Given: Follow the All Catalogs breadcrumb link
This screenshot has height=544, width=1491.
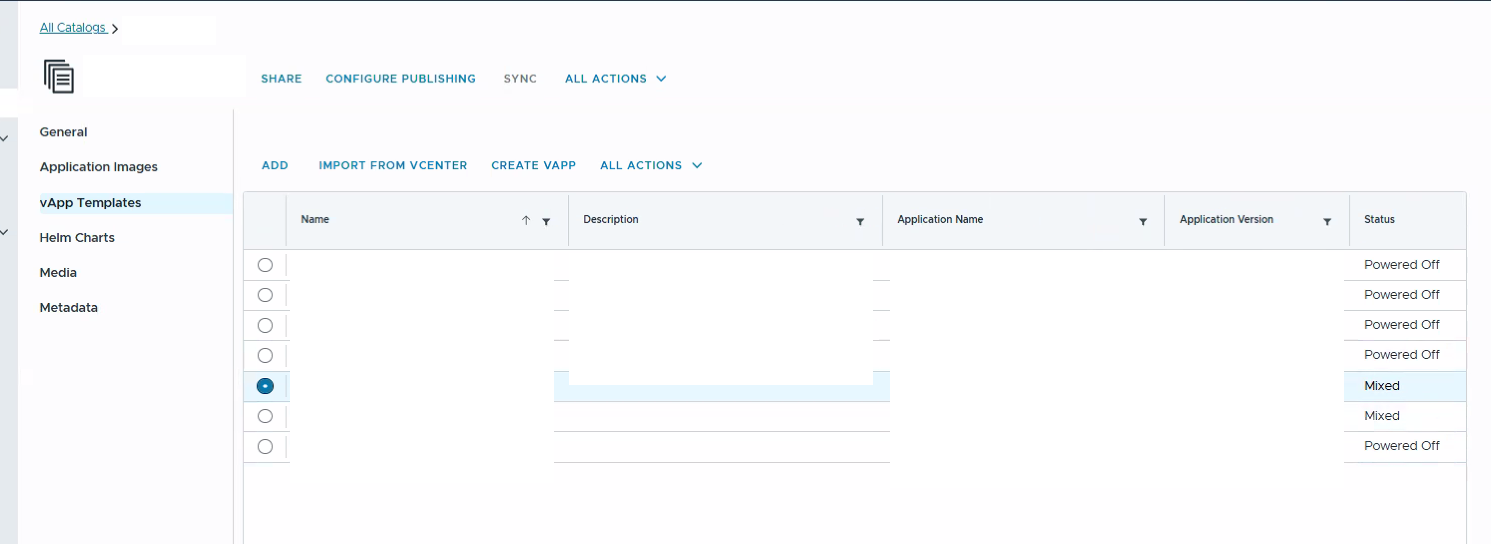Looking at the screenshot, I should coord(72,28).
